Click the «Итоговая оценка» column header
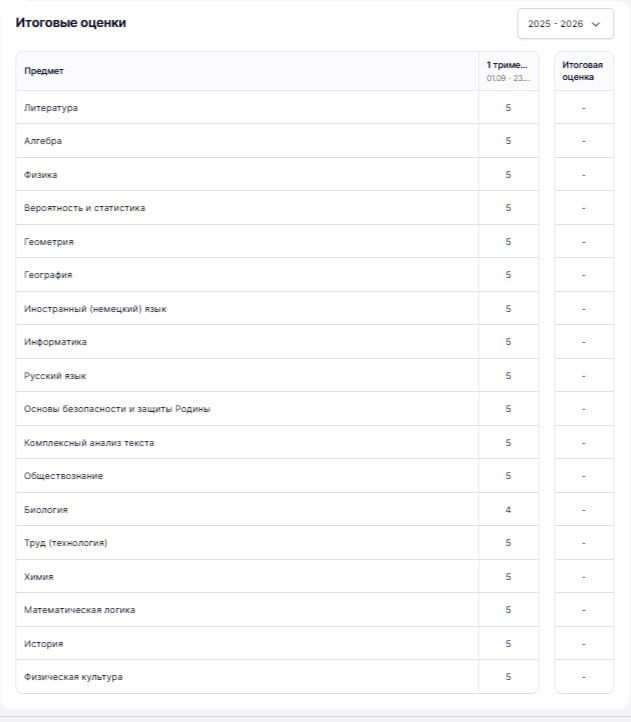This screenshot has height=722, width=631. click(x=583, y=71)
